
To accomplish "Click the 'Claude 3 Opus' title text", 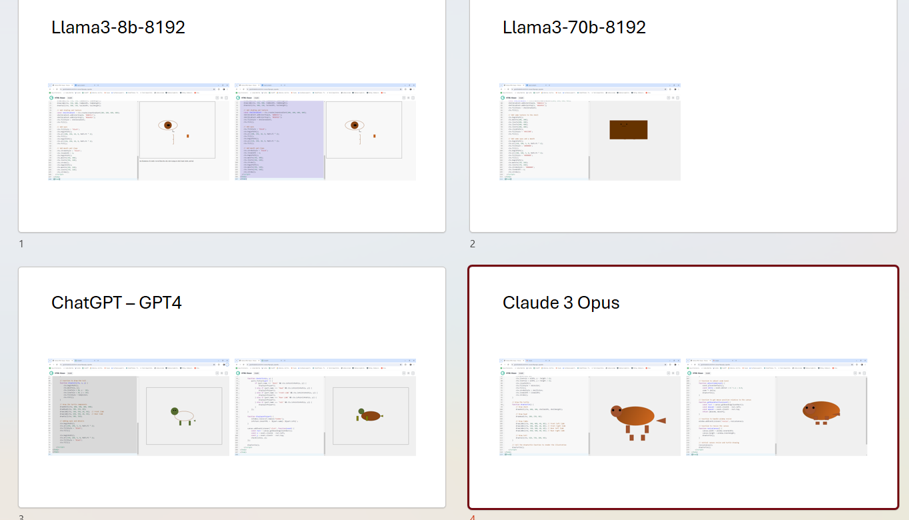I will tap(561, 303).
